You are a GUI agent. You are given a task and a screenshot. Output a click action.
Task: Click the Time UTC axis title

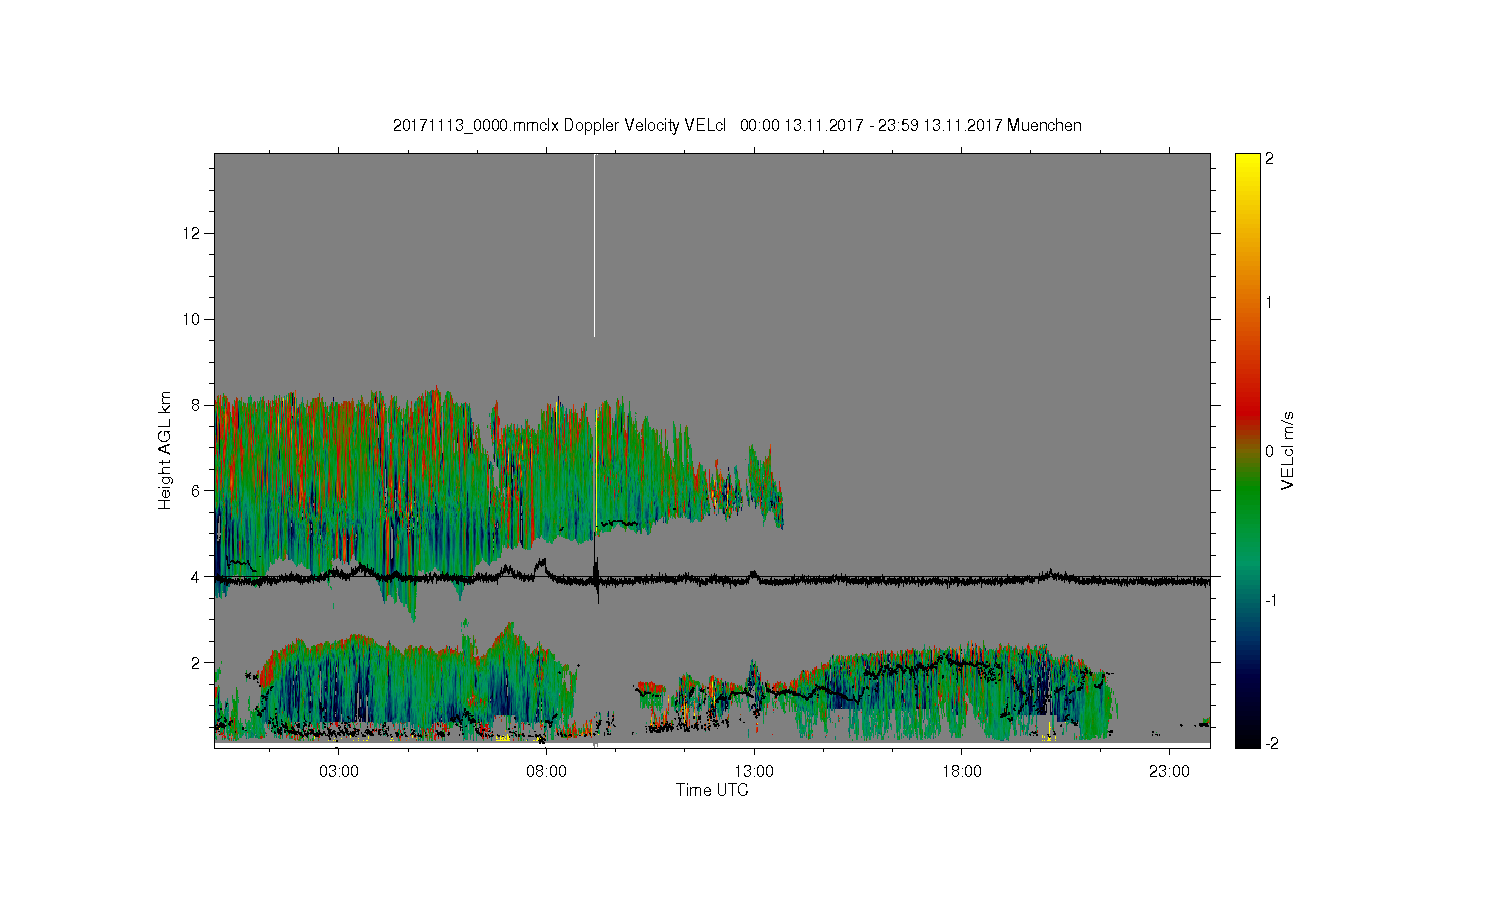(712, 790)
